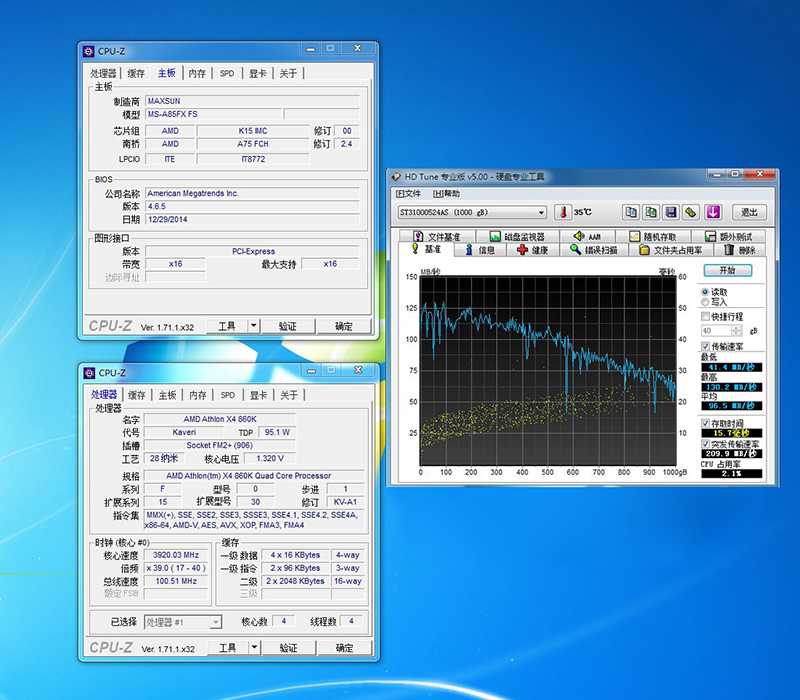Click the app icon of the lower CPU-Z window
Image resolution: width=800 pixels, height=700 pixels.
(89, 373)
